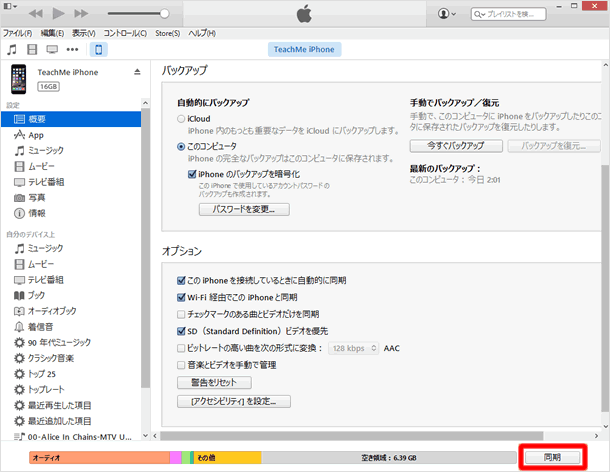Screen dimensions: 610x472
Task: Switch to the Movies library icon
Action: click(x=32, y=49)
